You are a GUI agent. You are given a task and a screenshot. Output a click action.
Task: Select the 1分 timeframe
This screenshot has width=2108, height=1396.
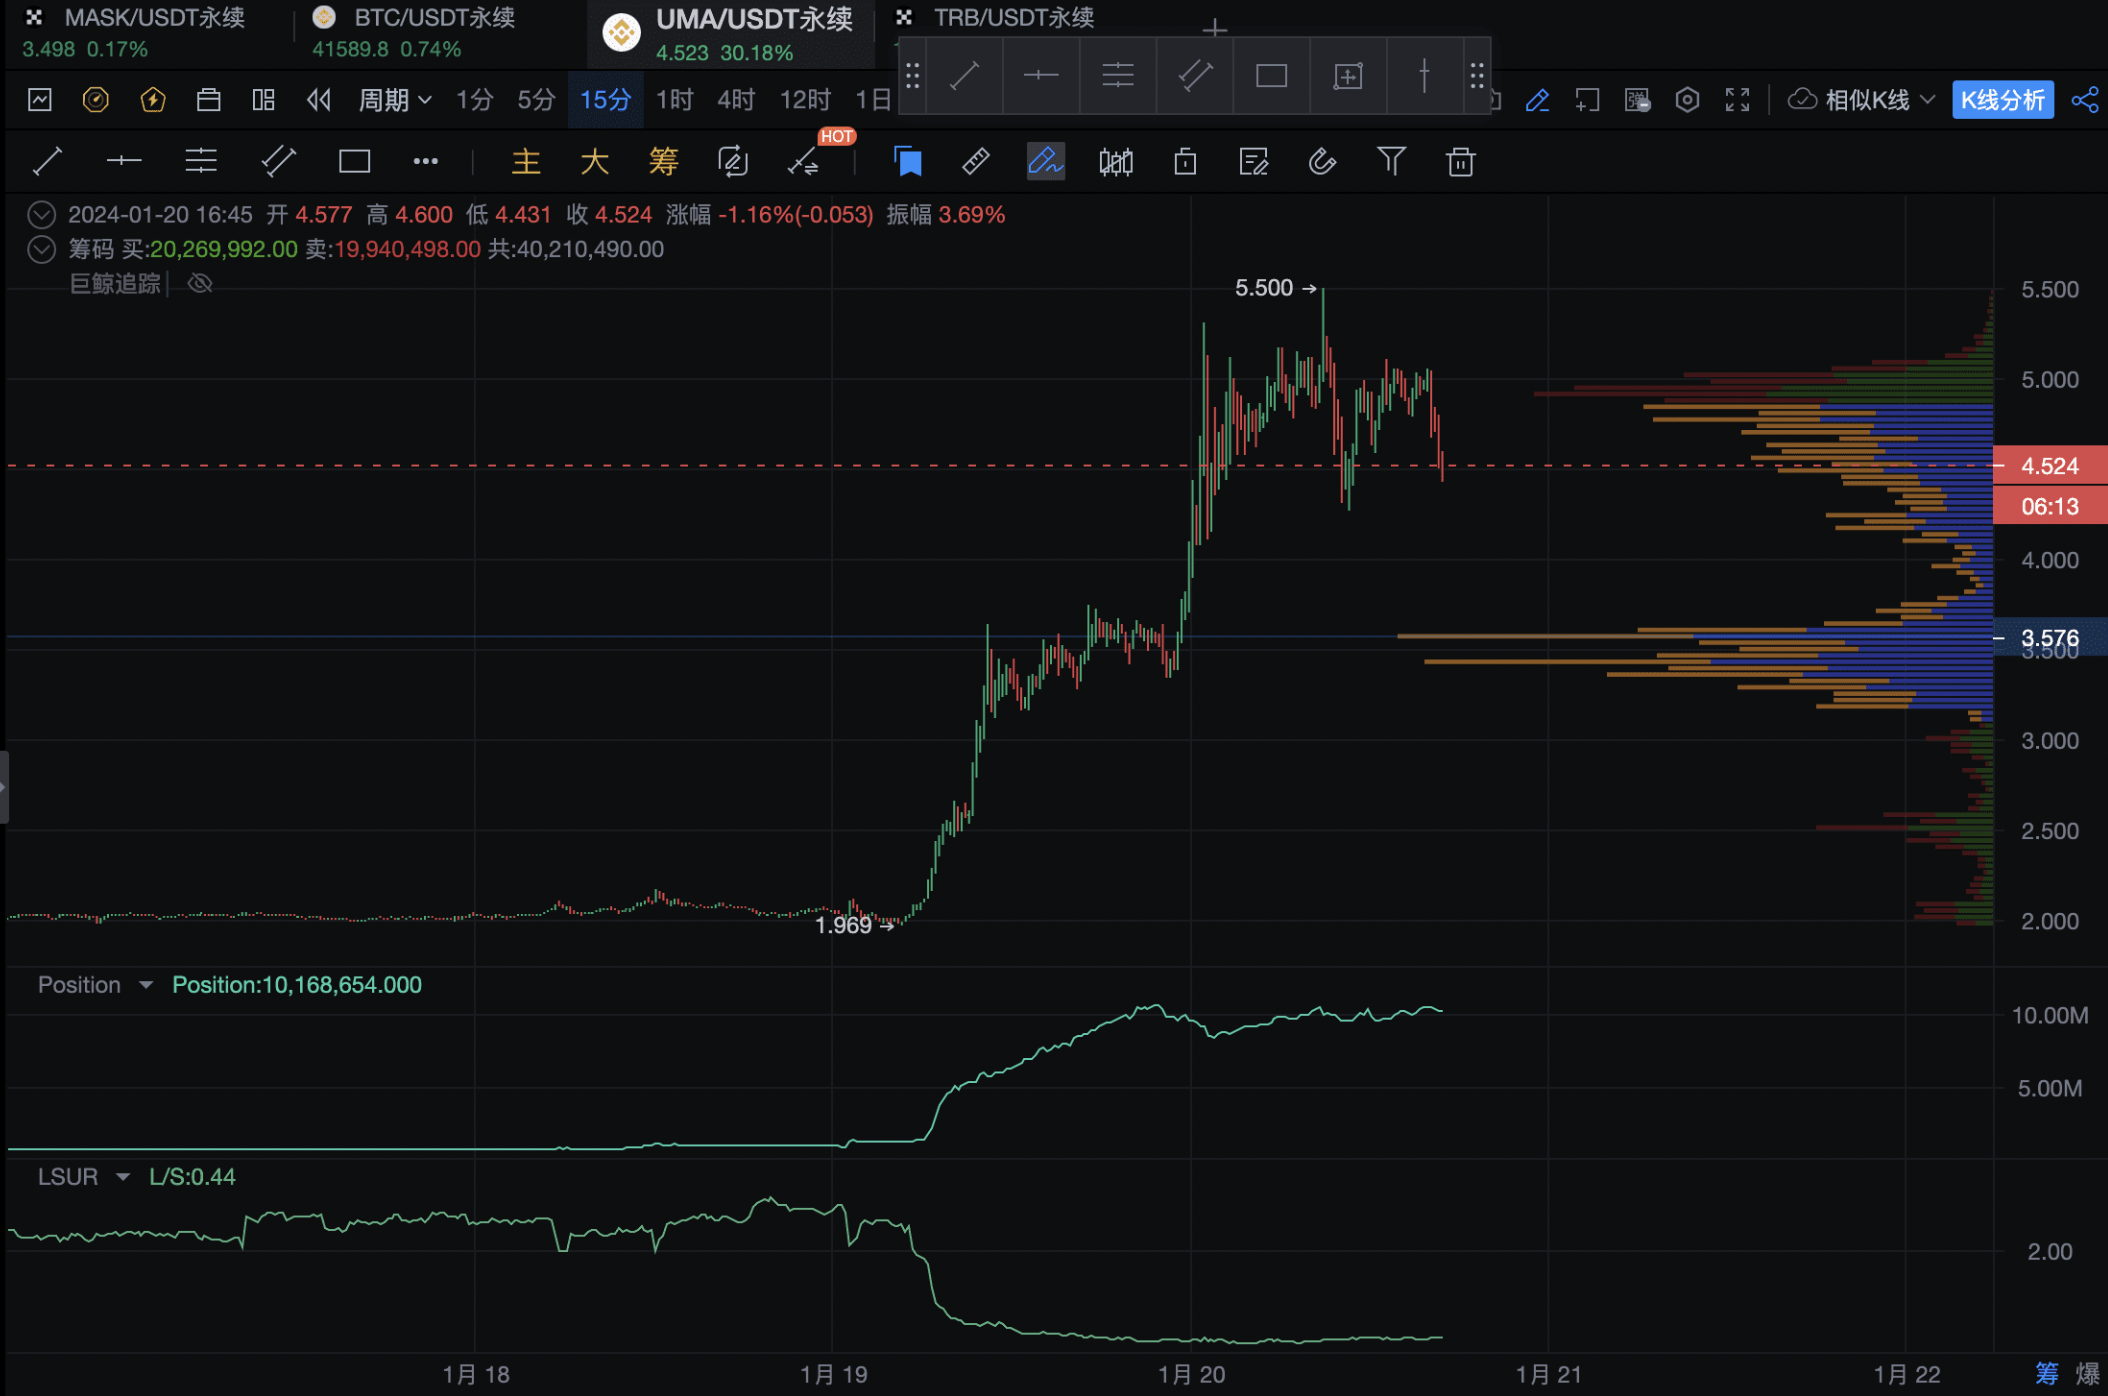click(x=475, y=100)
